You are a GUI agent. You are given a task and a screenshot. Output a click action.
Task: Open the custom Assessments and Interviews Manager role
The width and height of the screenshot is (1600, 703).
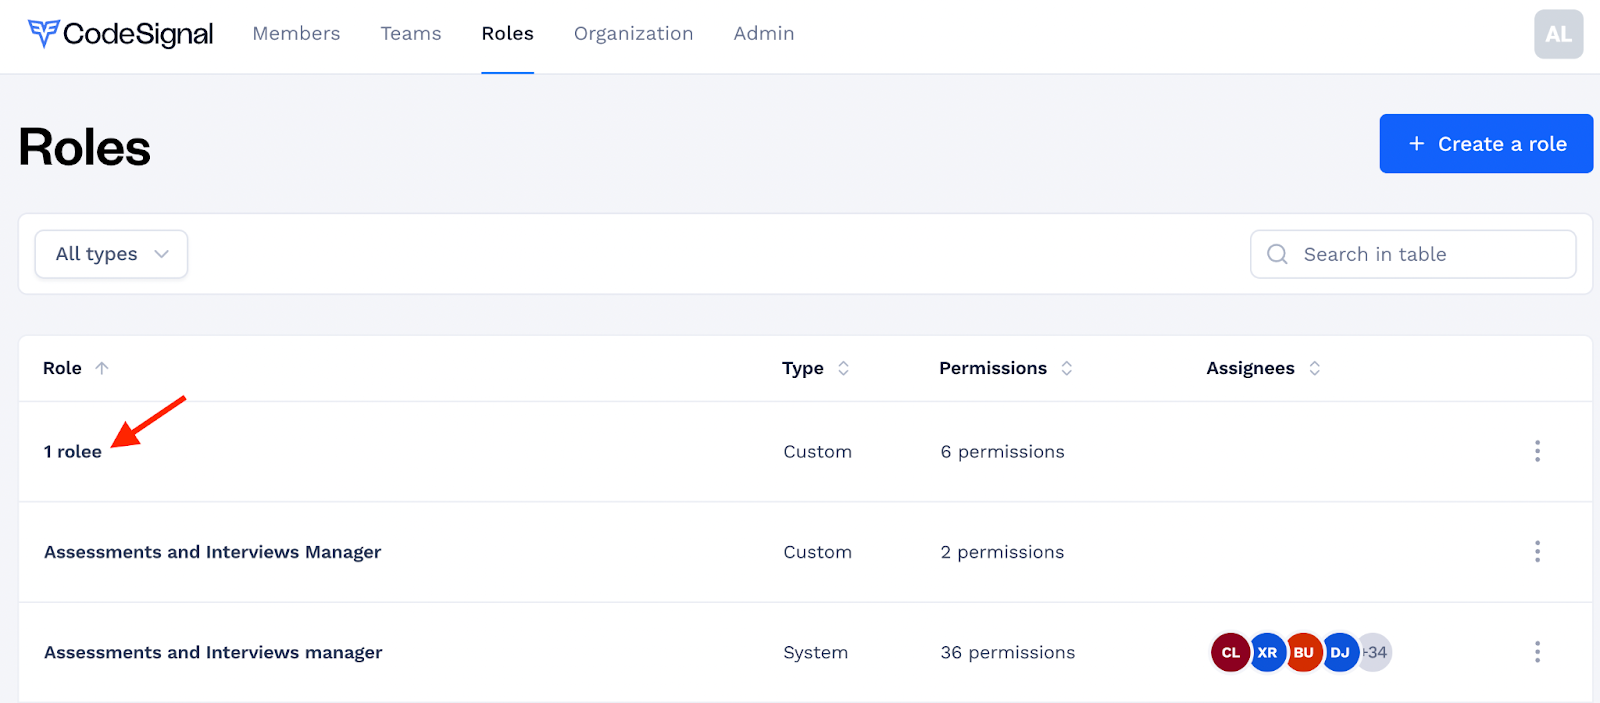click(x=213, y=552)
